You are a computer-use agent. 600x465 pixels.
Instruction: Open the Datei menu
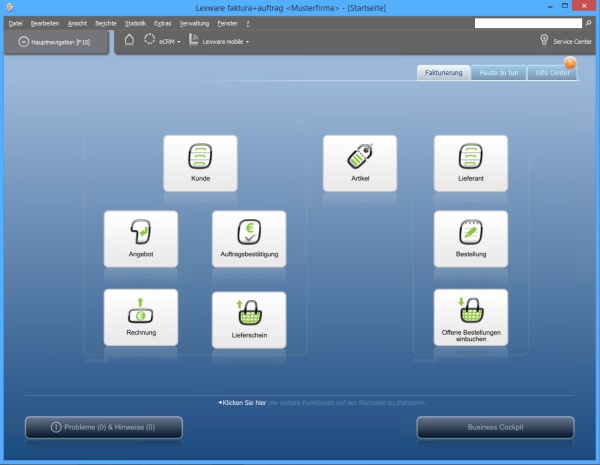pyautogui.click(x=15, y=23)
